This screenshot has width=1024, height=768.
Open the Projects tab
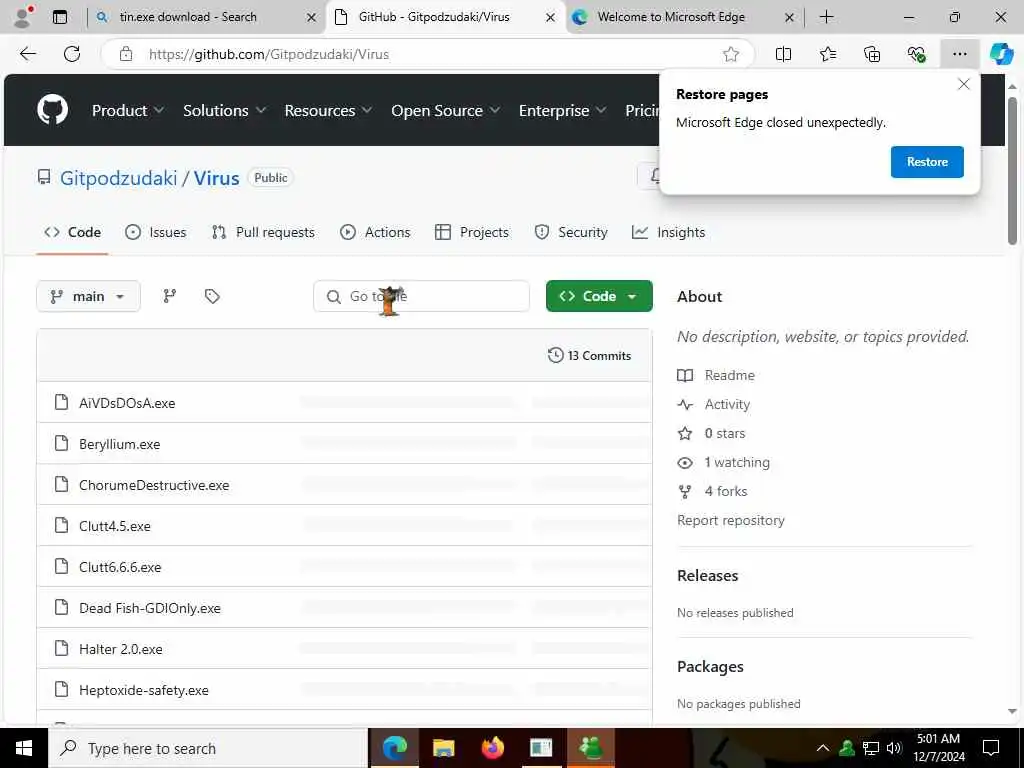472,232
